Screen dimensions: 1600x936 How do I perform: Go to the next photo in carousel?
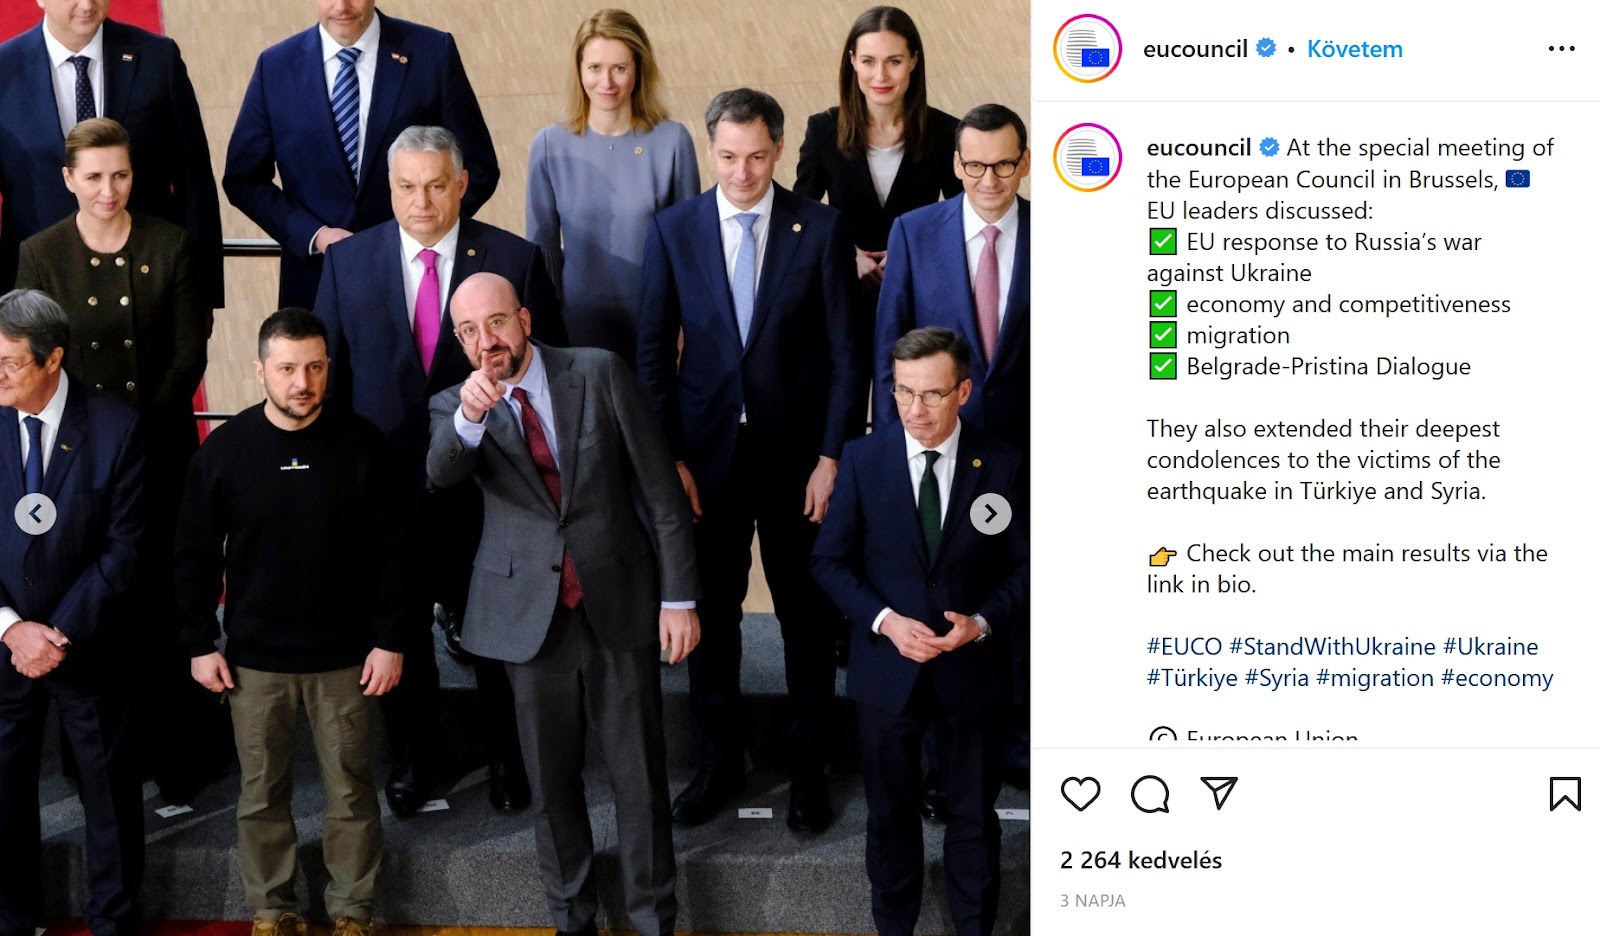point(990,514)
